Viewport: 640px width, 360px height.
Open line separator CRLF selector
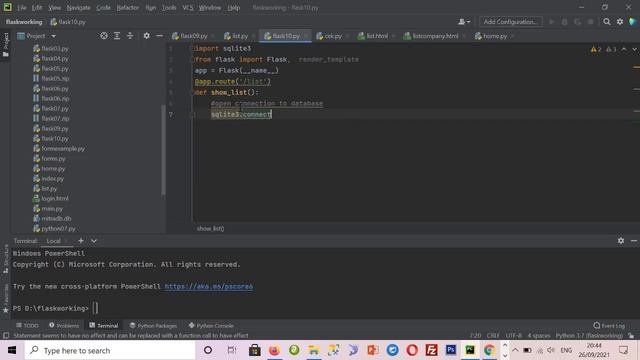coord(493,336)
